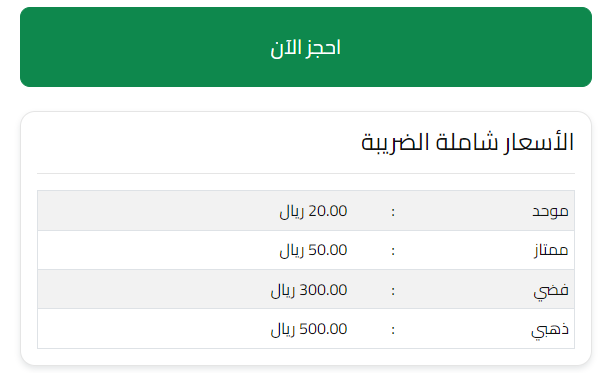
Task: Click the 20.00 price amount
Action: [x=328, y=211]
